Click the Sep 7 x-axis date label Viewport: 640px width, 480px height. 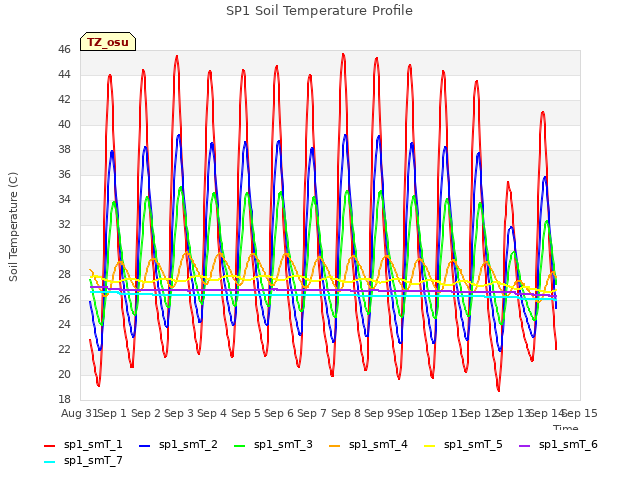pos(312,413)
